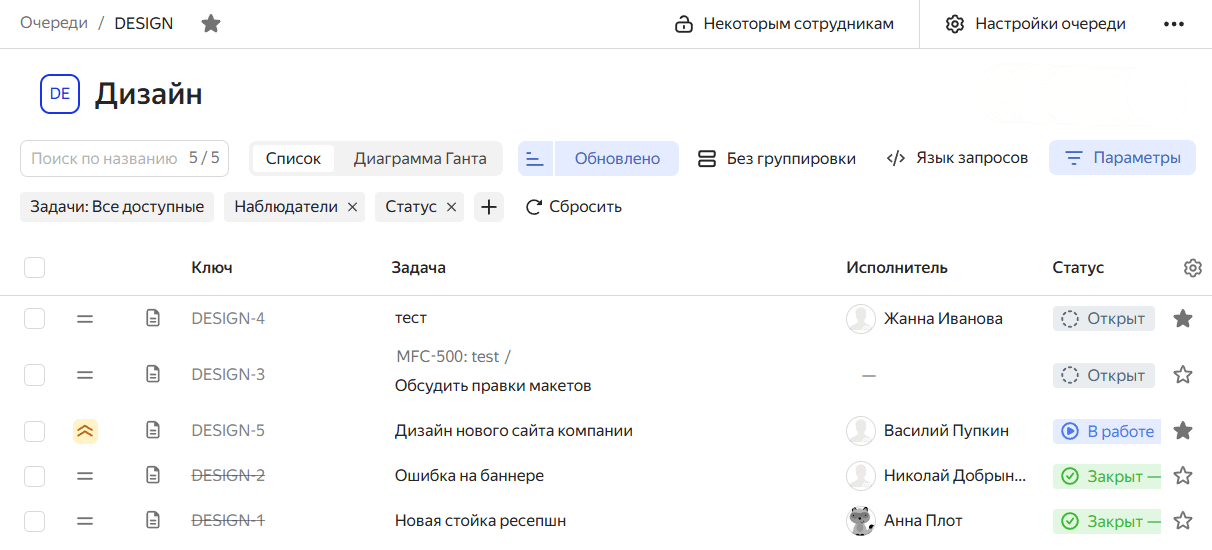Click the high priority icon on DESIGN-5
1212x550 pixels.
(x=85, y=431)
